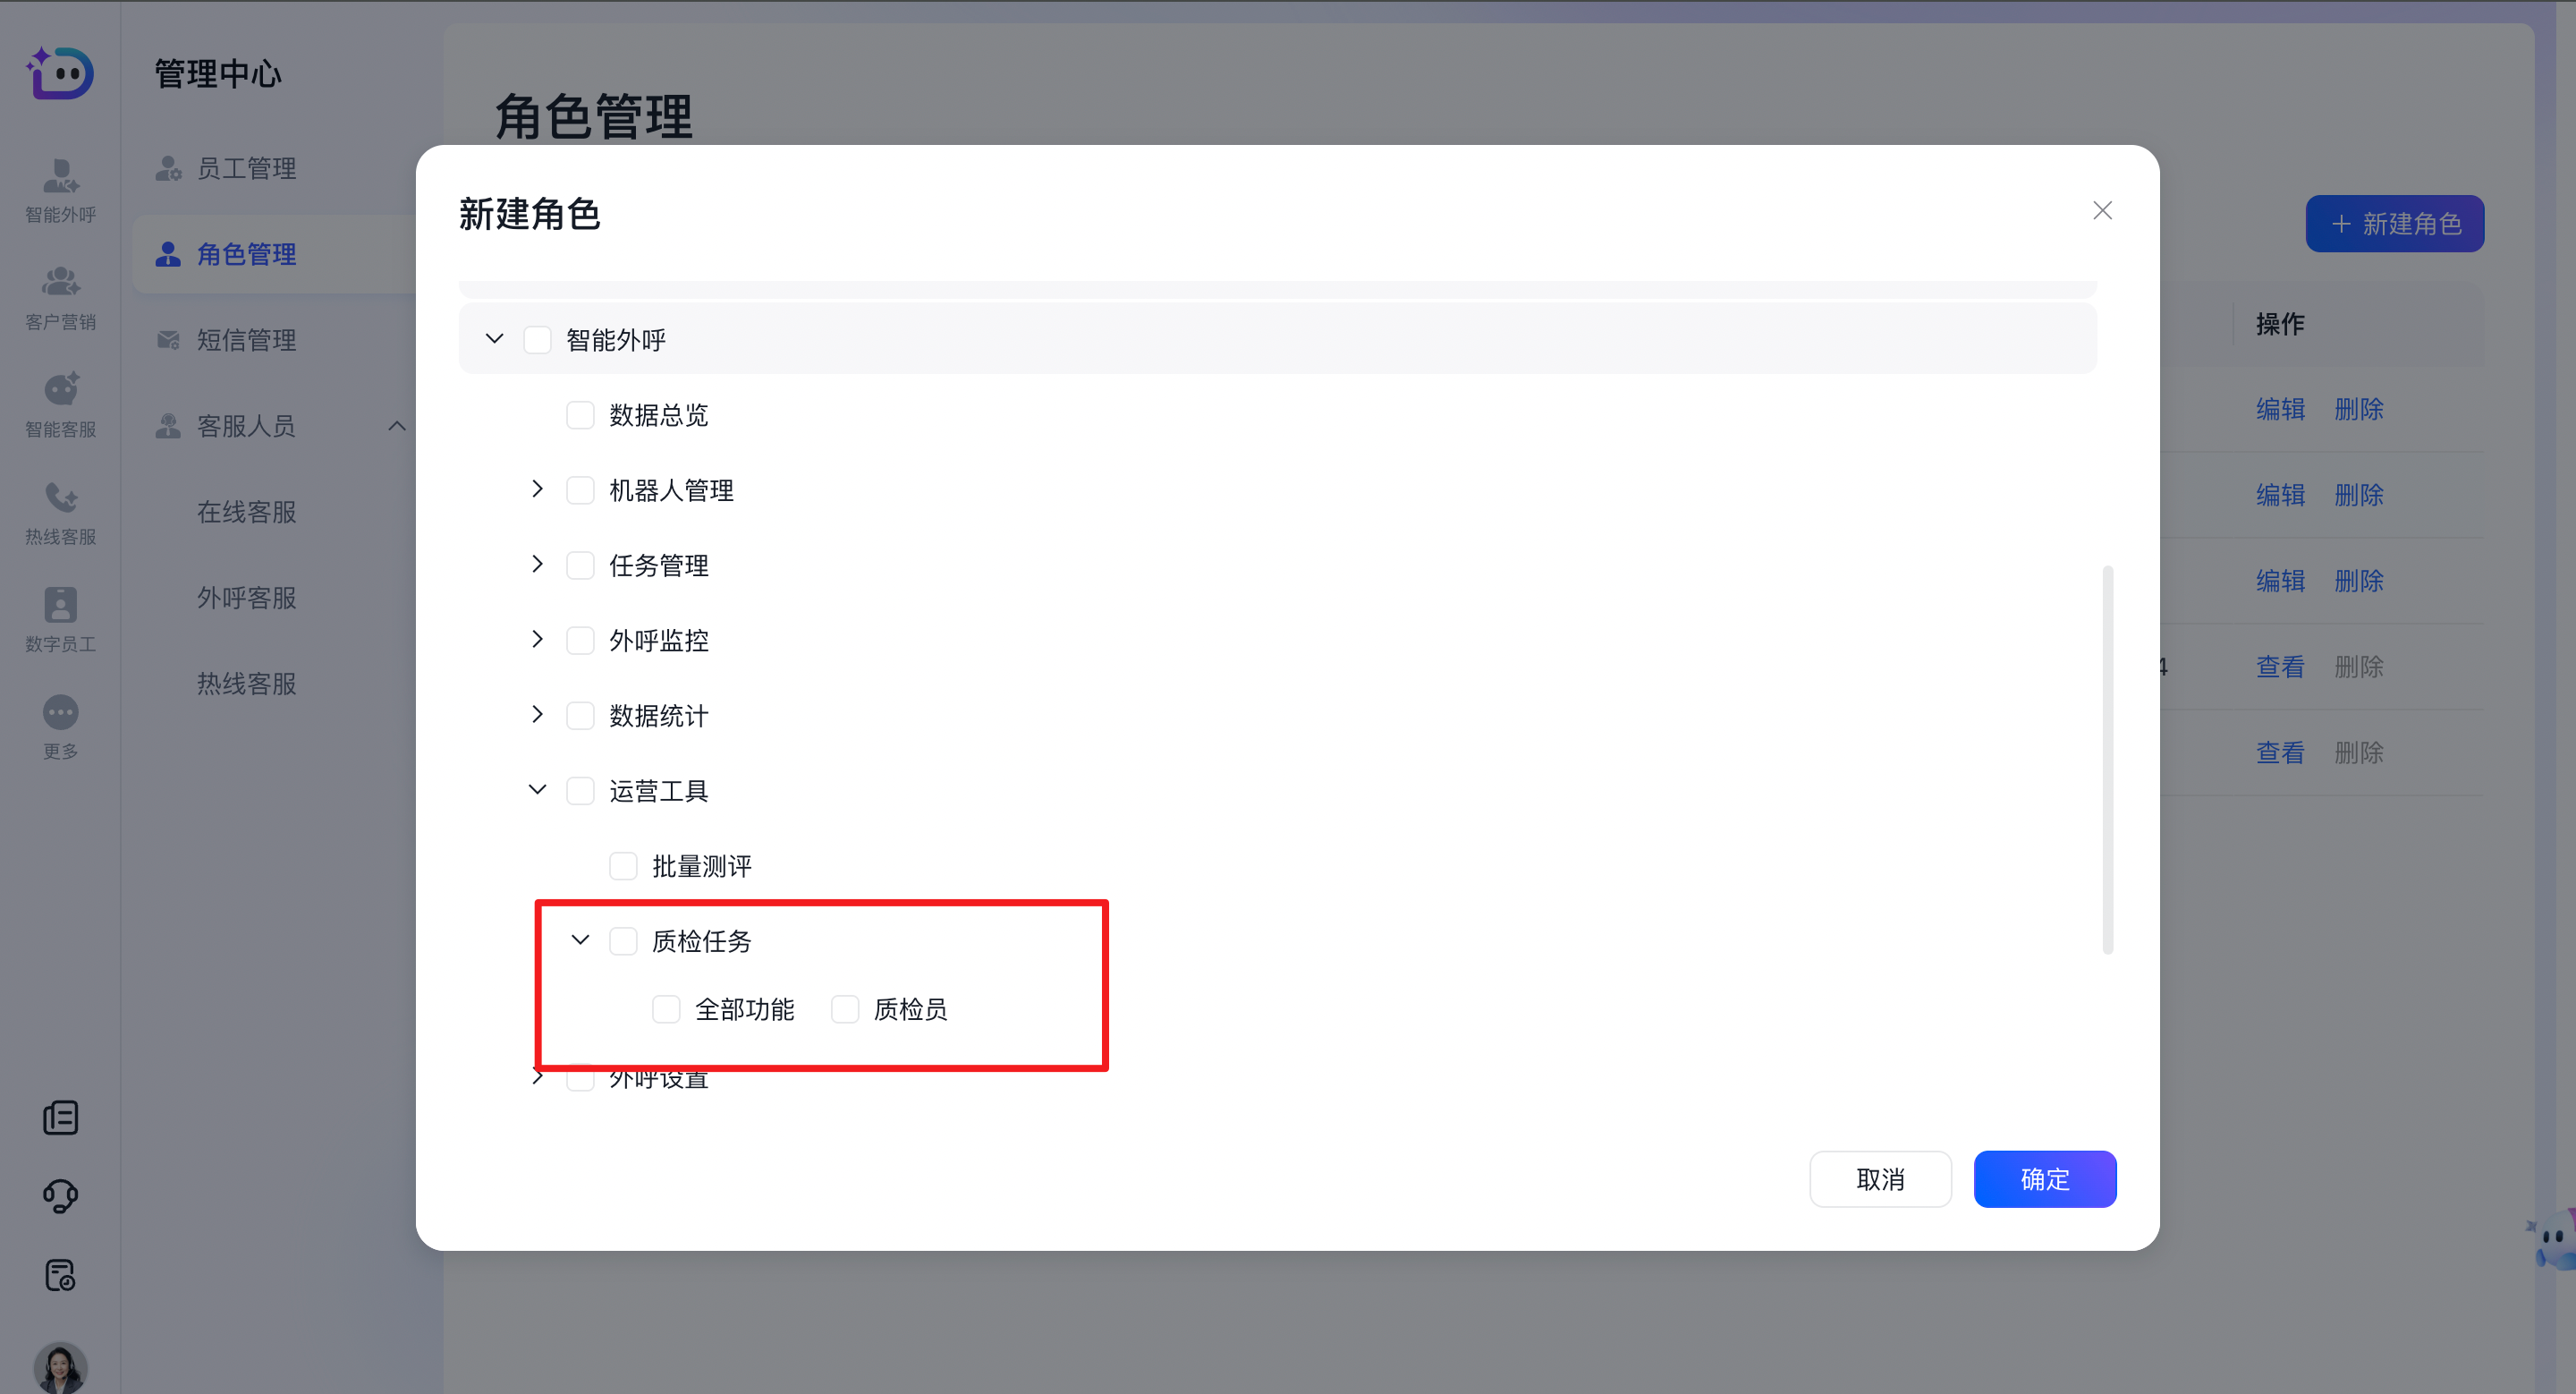Open the headset support icon
Image resolution: width=2576 pixels, height=1394 pixels.
click(60, 1196)
